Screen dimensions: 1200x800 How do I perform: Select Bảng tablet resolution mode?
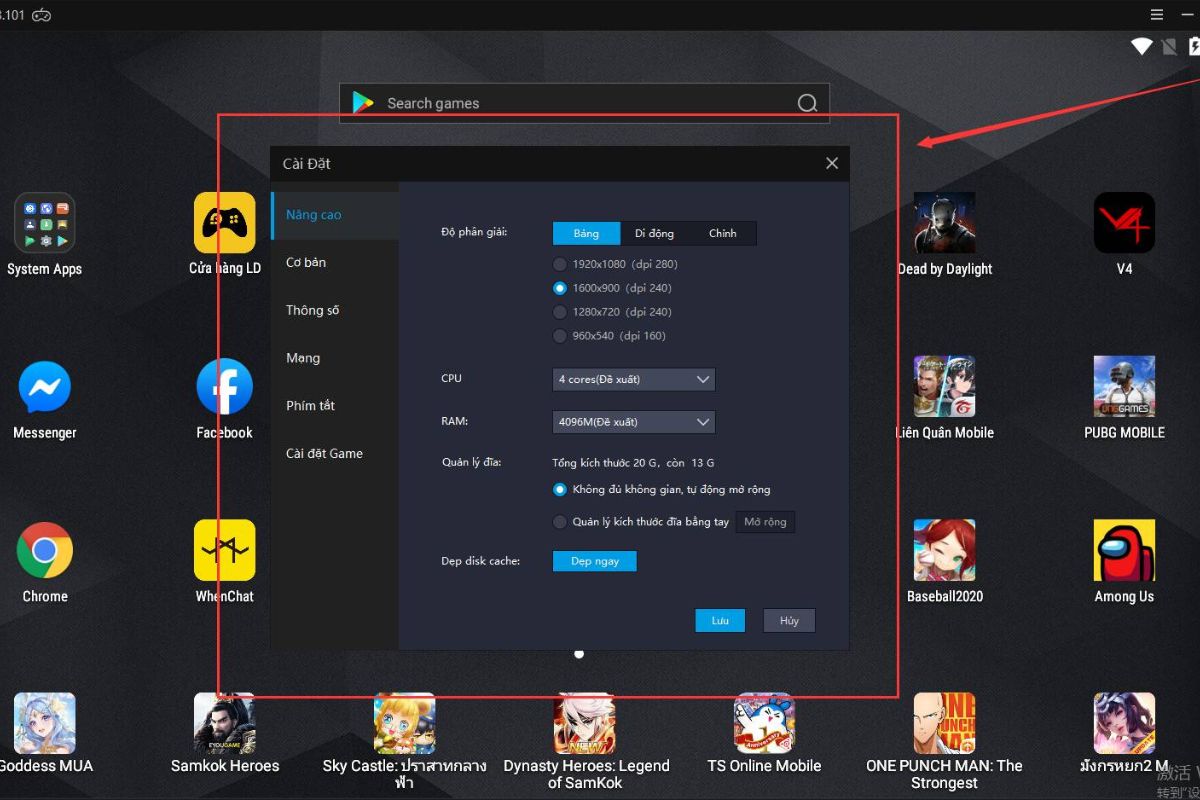coord(586,233)
